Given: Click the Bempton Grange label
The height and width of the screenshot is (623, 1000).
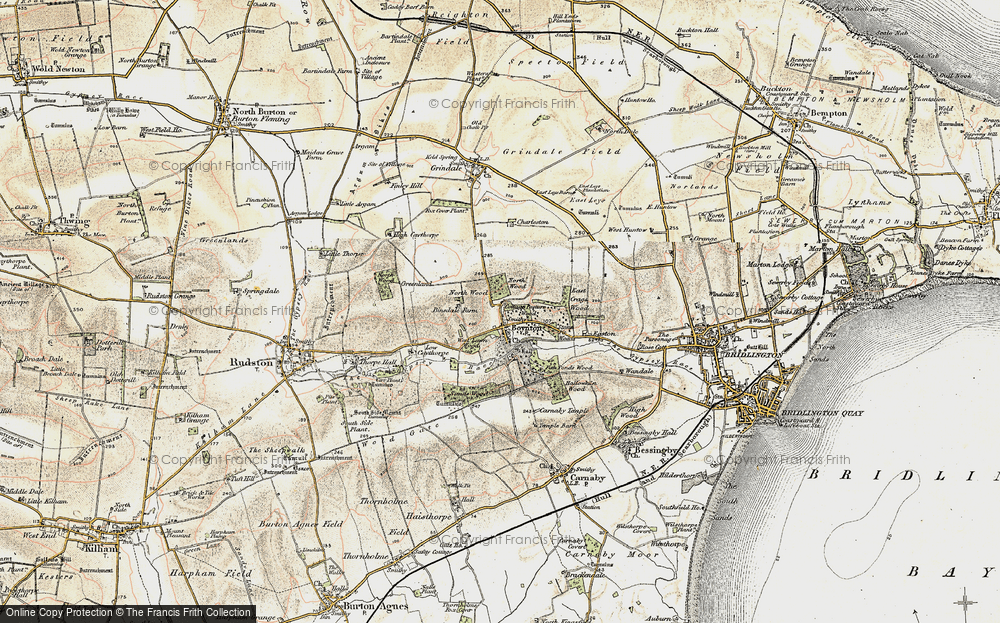Looking at the screenshot, I should tap(802, 62).
